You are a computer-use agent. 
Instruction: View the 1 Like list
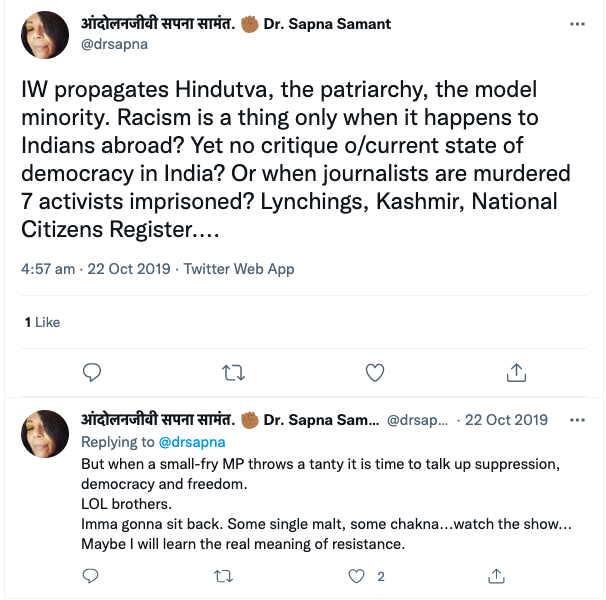tap(42, 322)
